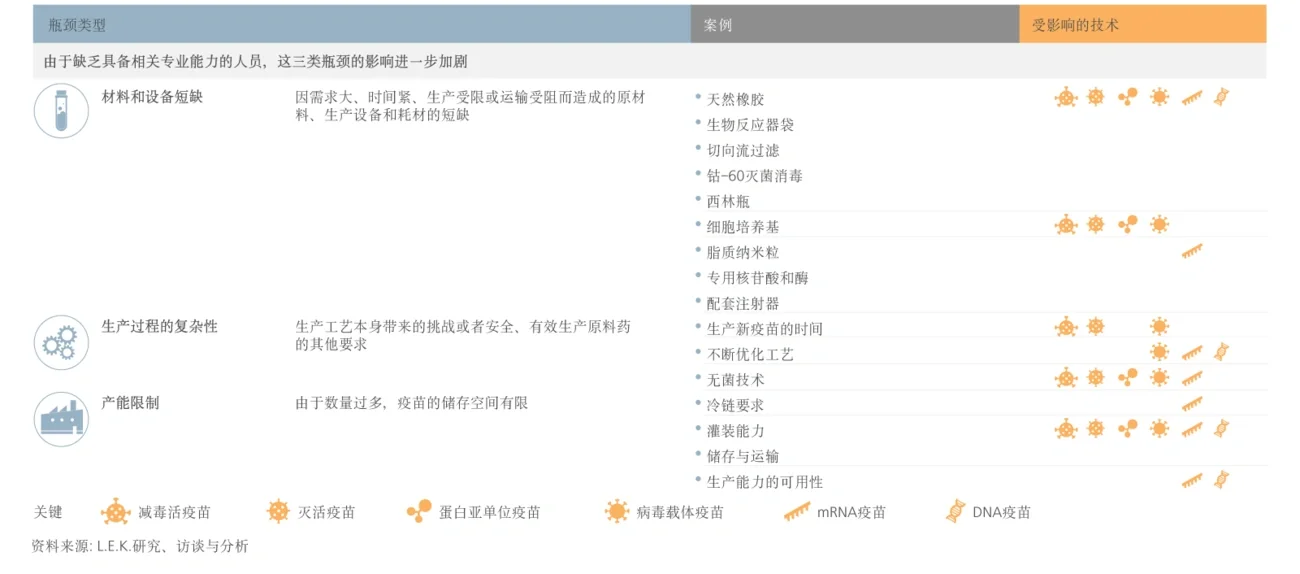
Task: Click the factory icon beside 产能限制
Action: point(61,419)
